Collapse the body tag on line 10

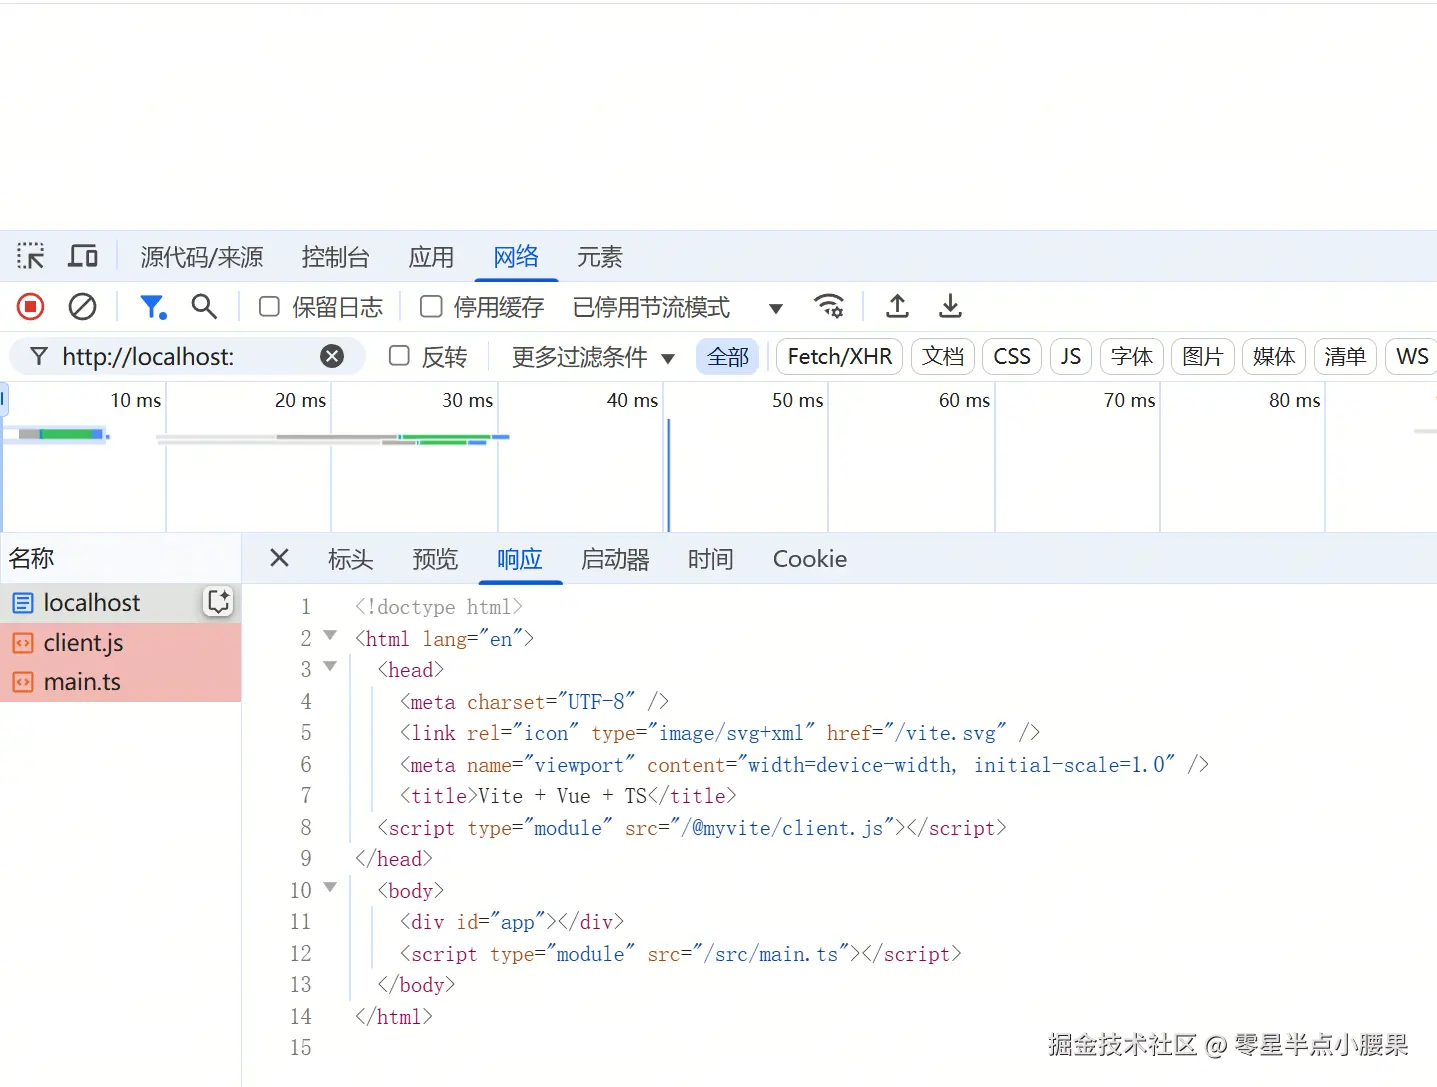(330, 888)
